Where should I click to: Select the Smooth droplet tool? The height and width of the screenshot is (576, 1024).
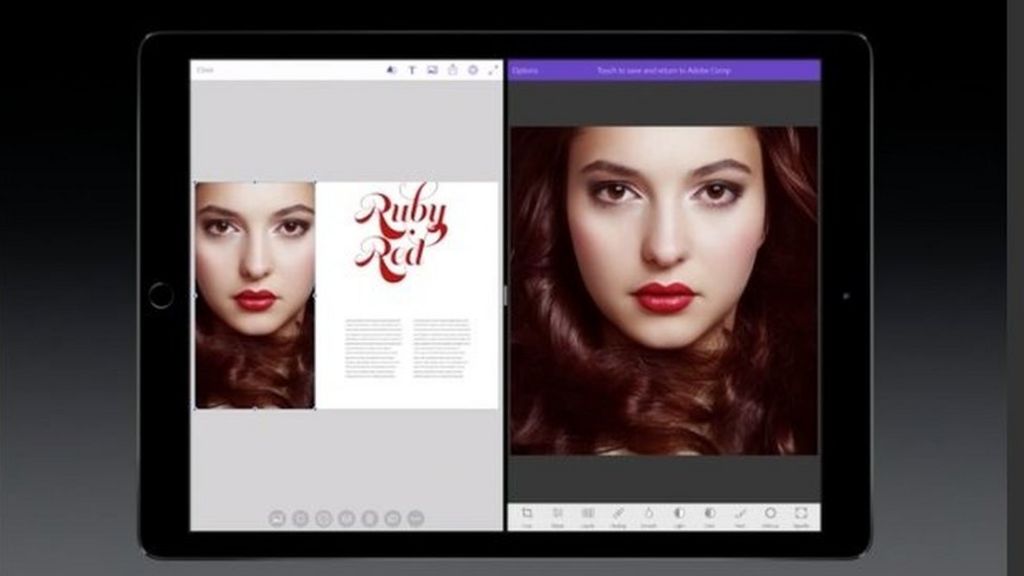[648, 517]
